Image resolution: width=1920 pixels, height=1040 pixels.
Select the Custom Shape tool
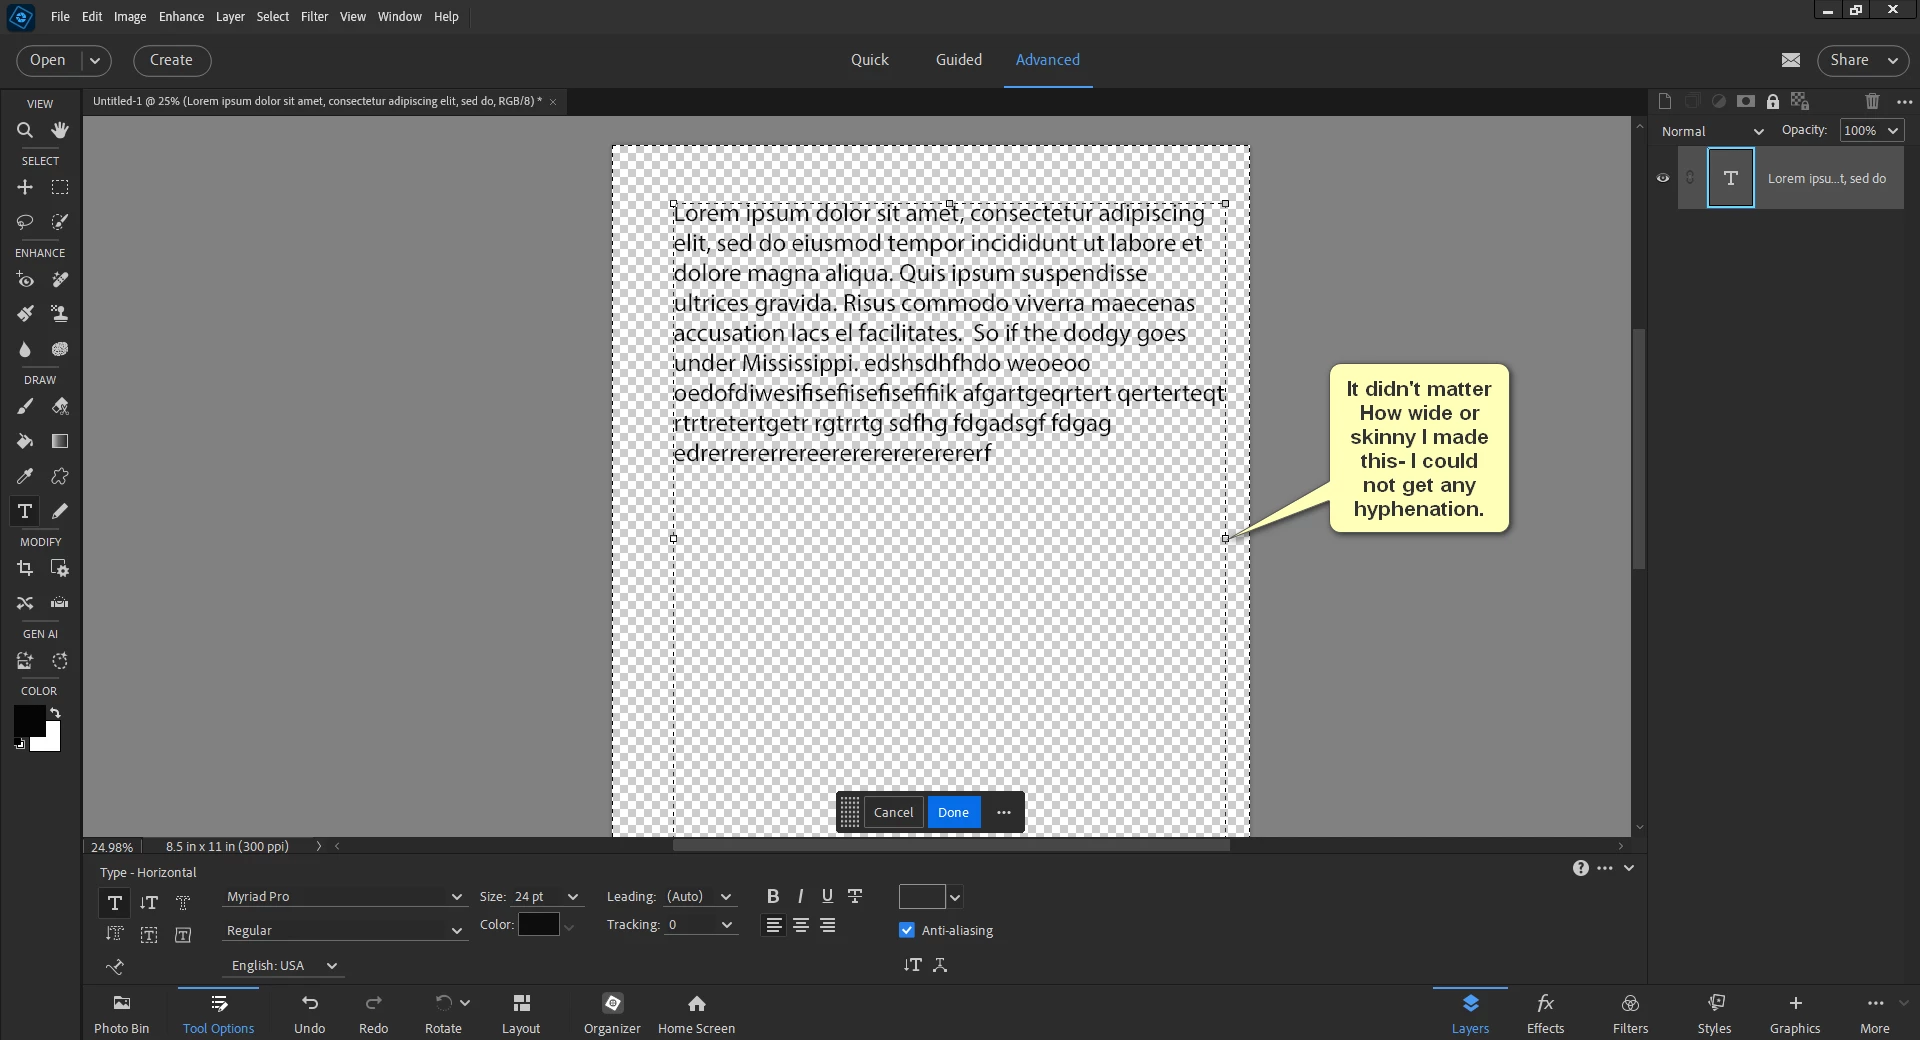click(x=60, y=476)
